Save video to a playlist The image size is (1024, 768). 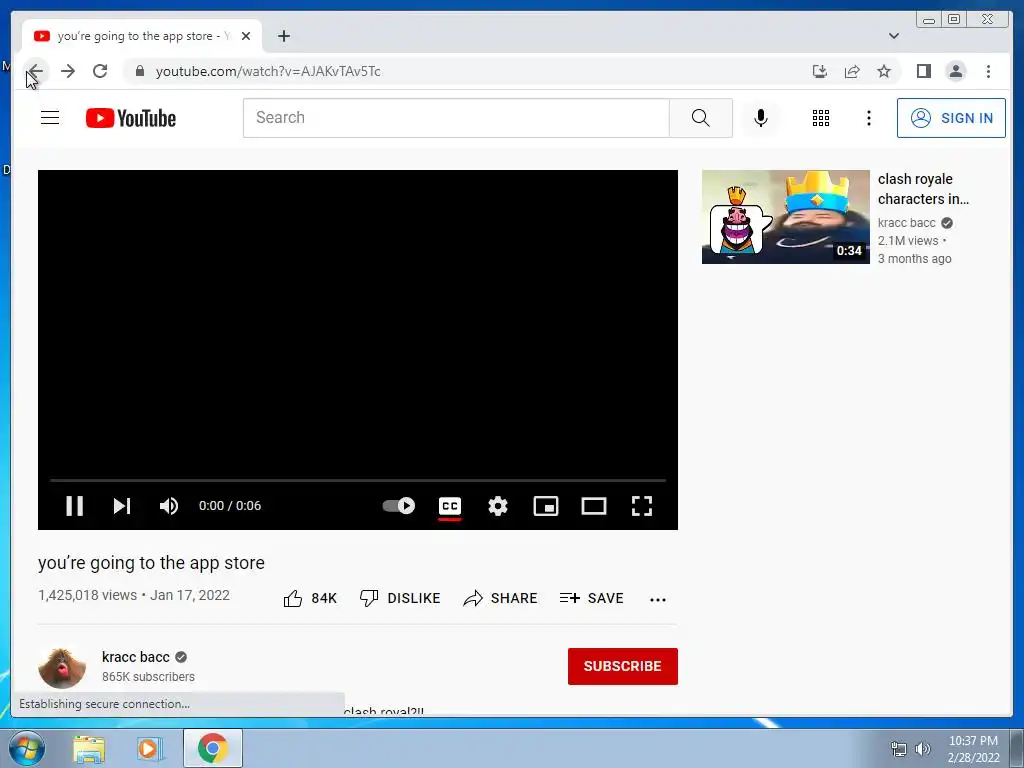(592, 598)
